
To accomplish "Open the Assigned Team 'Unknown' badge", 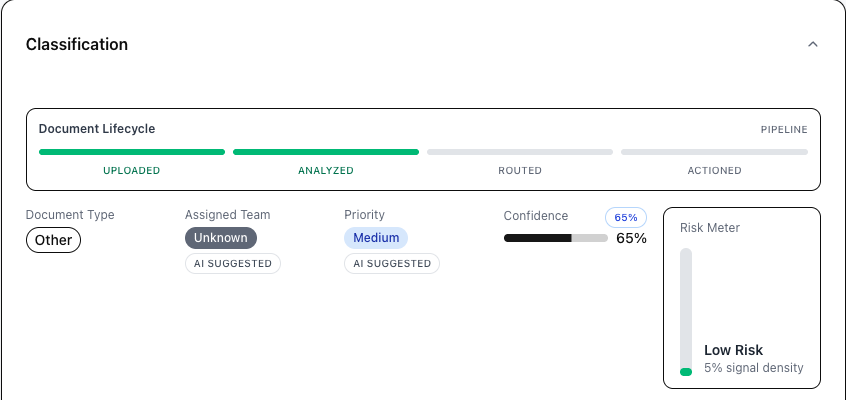I will coord(221,238).
